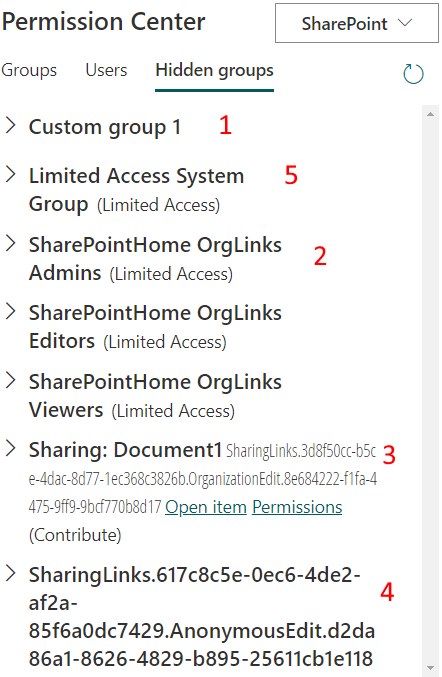Select Sharing: Document1 group name
This screenshot has width=442, height=677.
click(x=125, y=450)
